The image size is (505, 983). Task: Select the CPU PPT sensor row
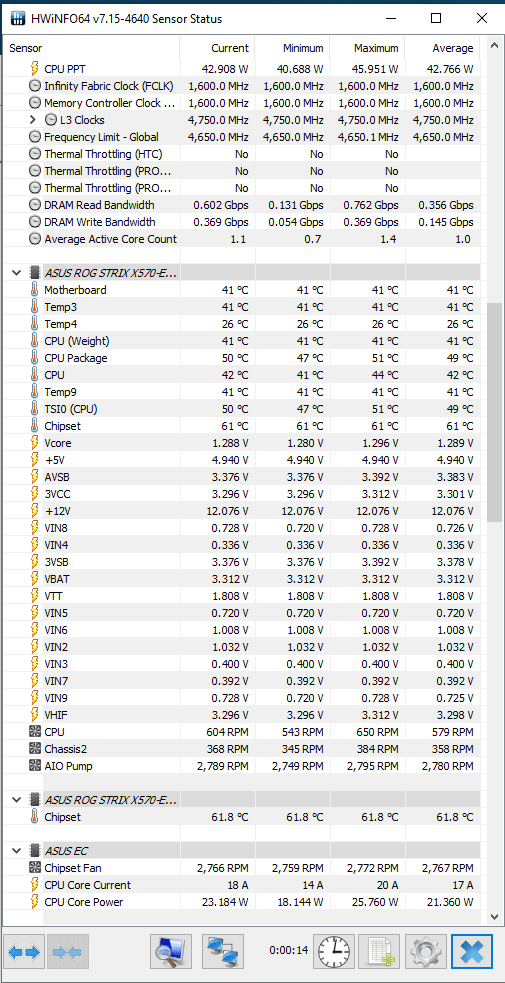tap(242, 69)
